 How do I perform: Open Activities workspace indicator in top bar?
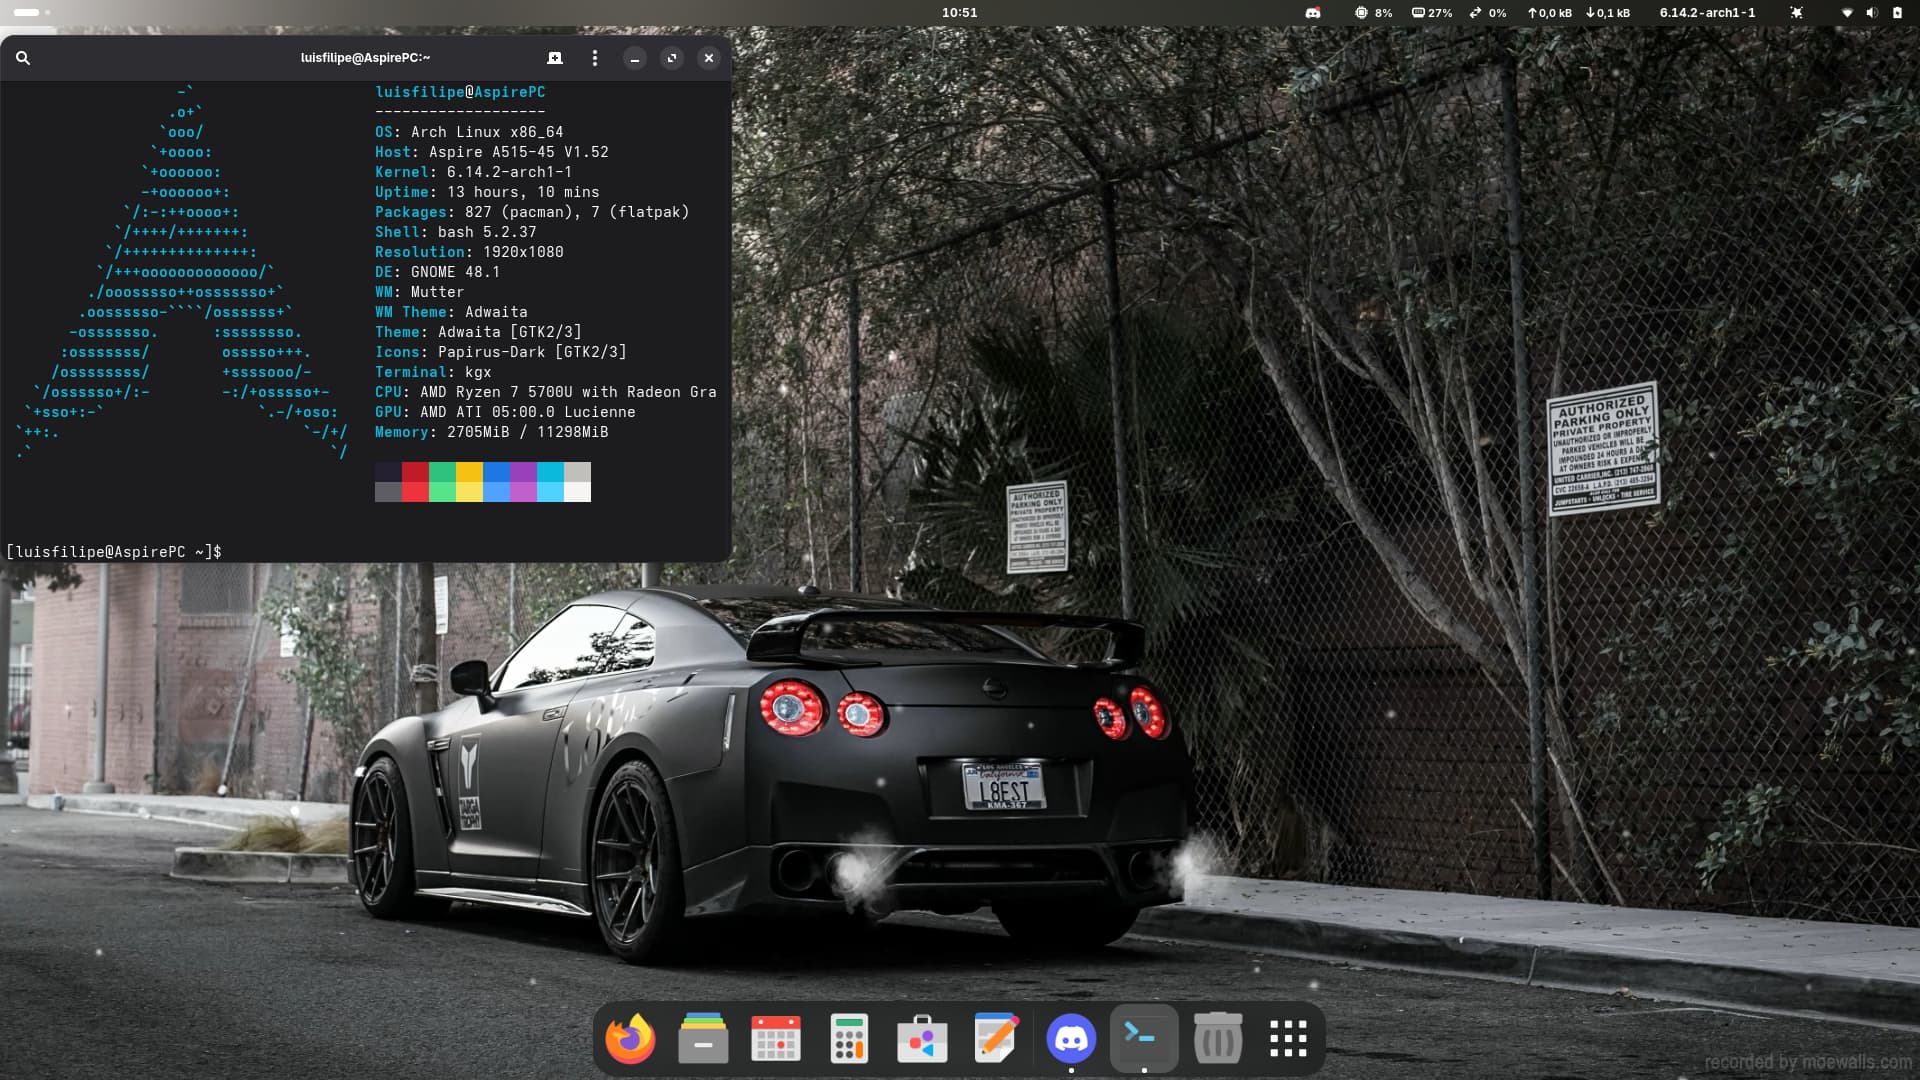(32, 13)
